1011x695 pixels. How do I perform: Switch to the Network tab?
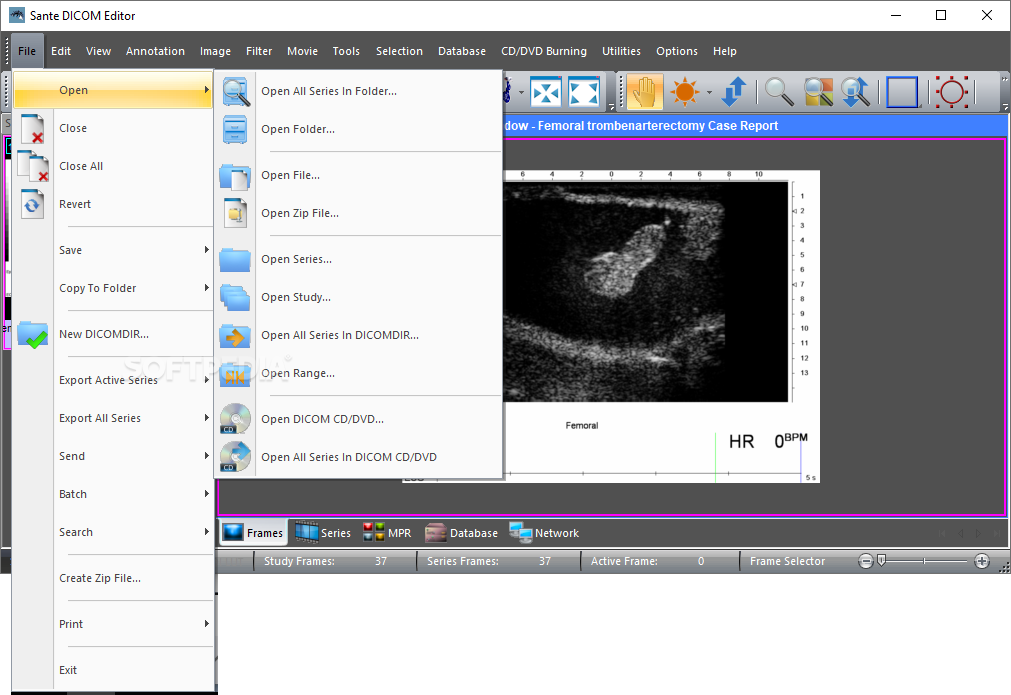click(544, 533)
